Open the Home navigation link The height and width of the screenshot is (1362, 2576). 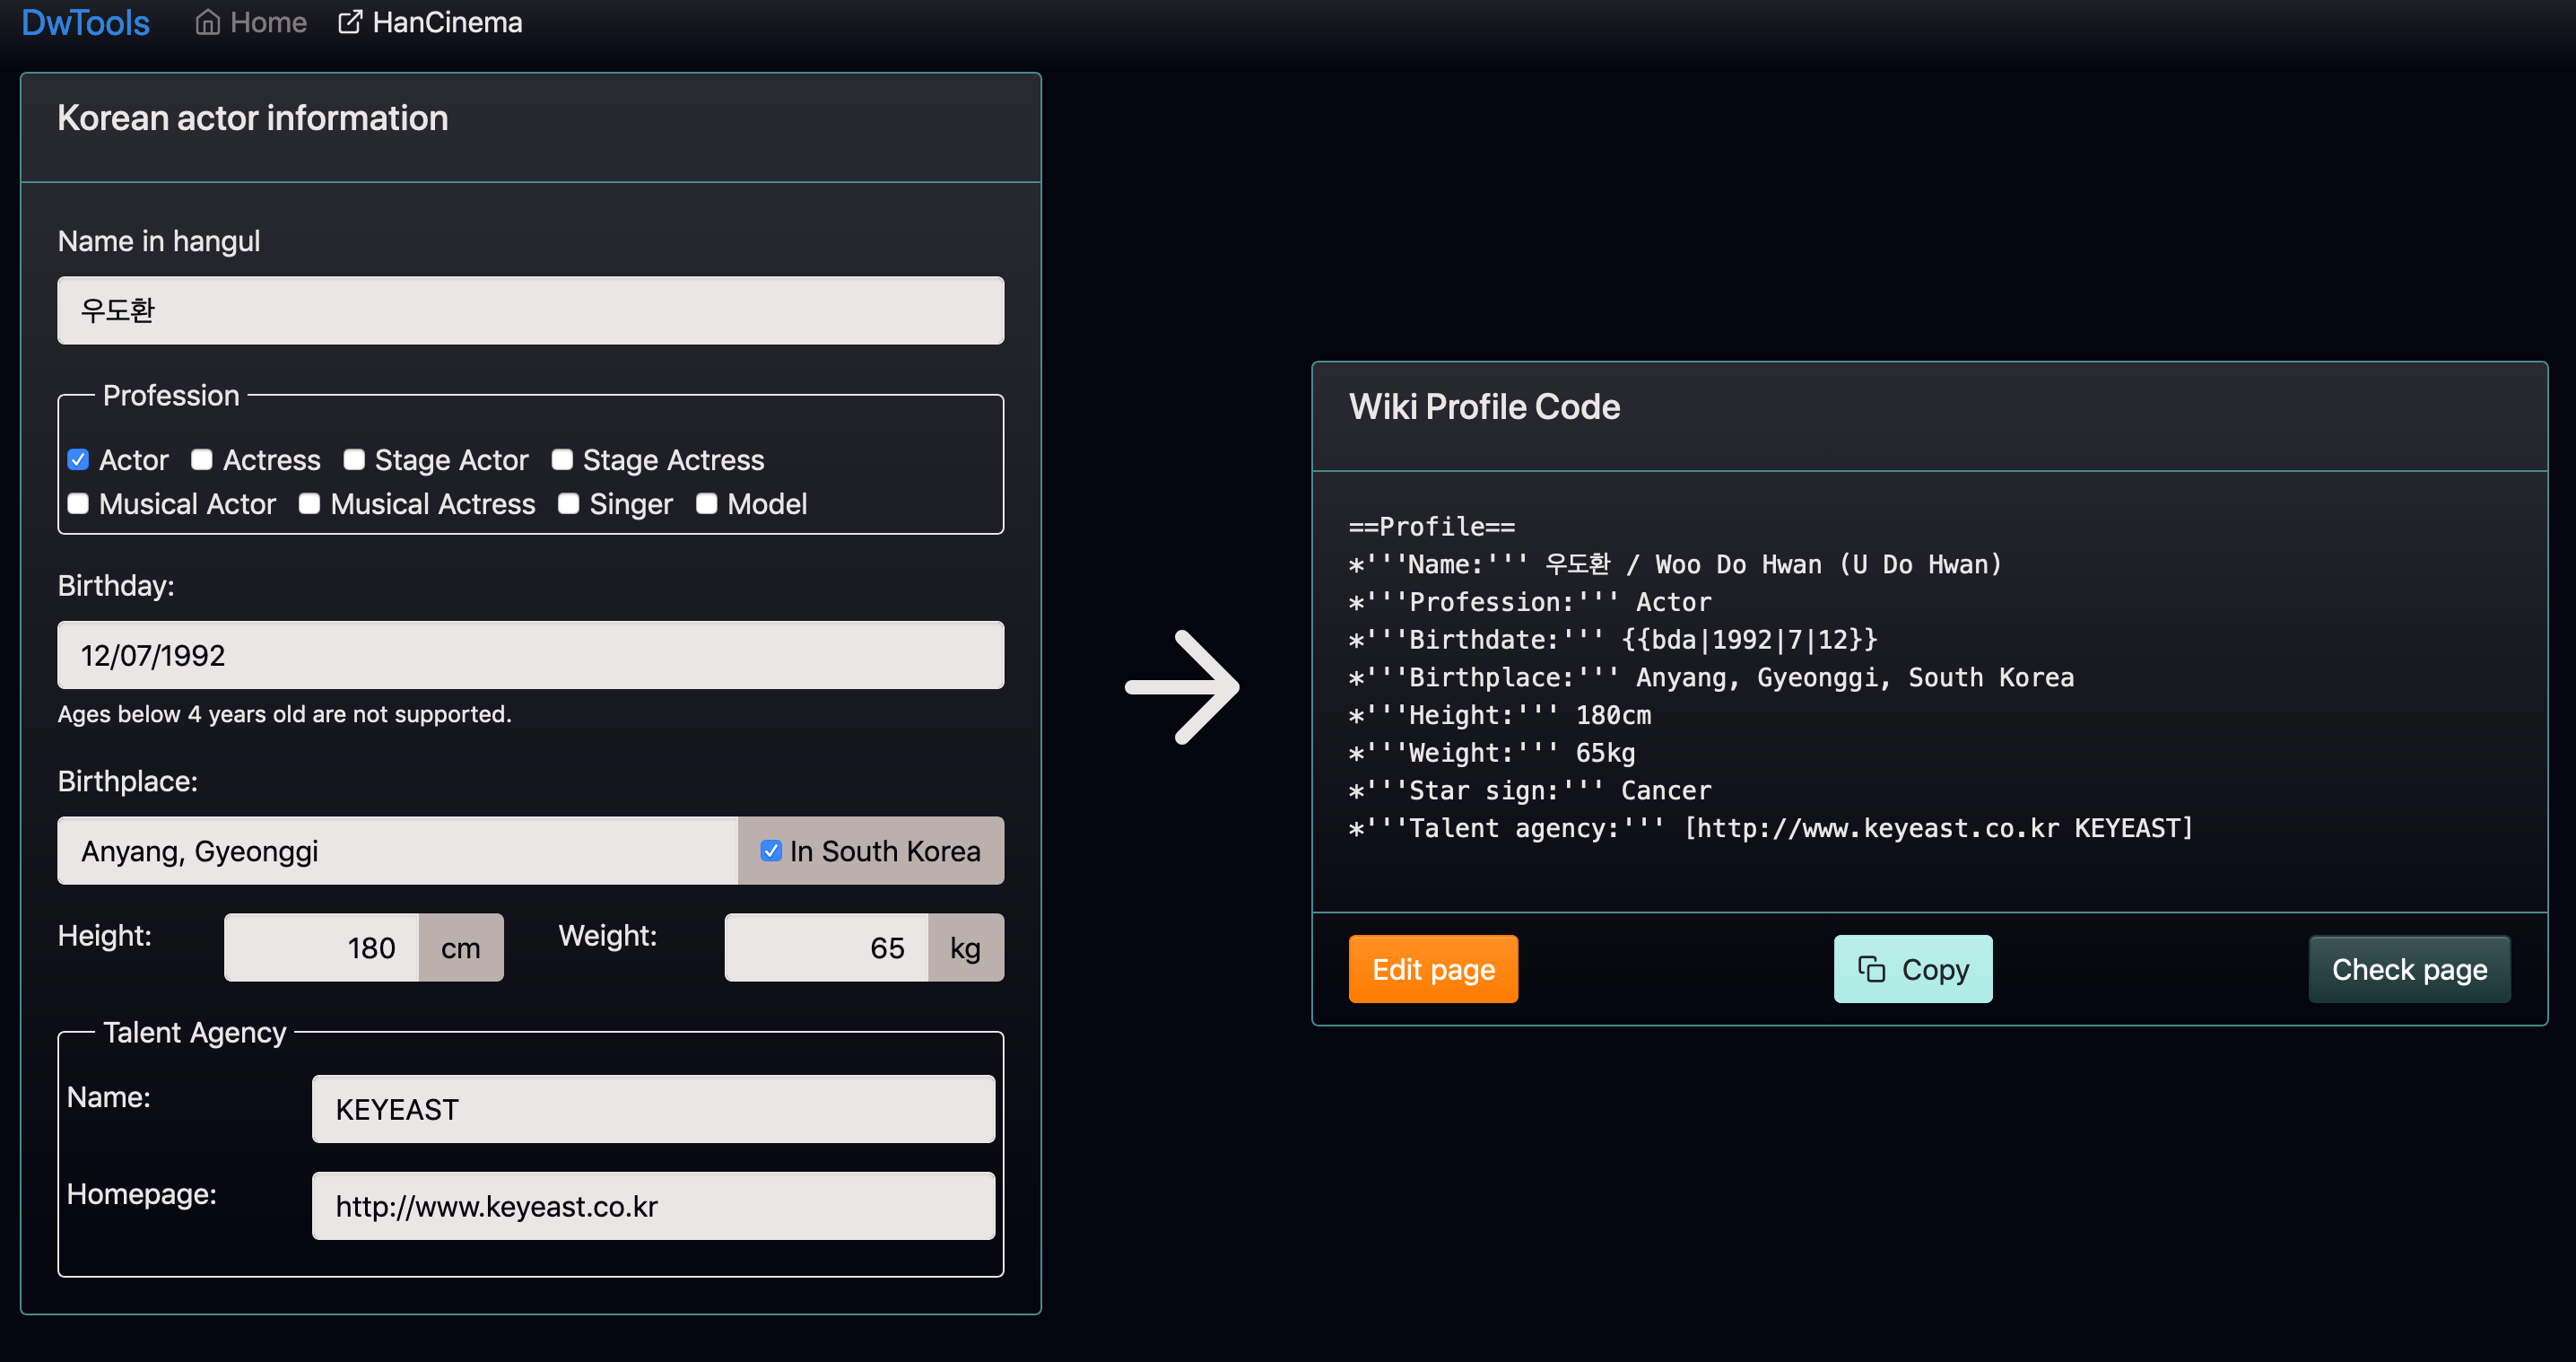coord(251,22)
